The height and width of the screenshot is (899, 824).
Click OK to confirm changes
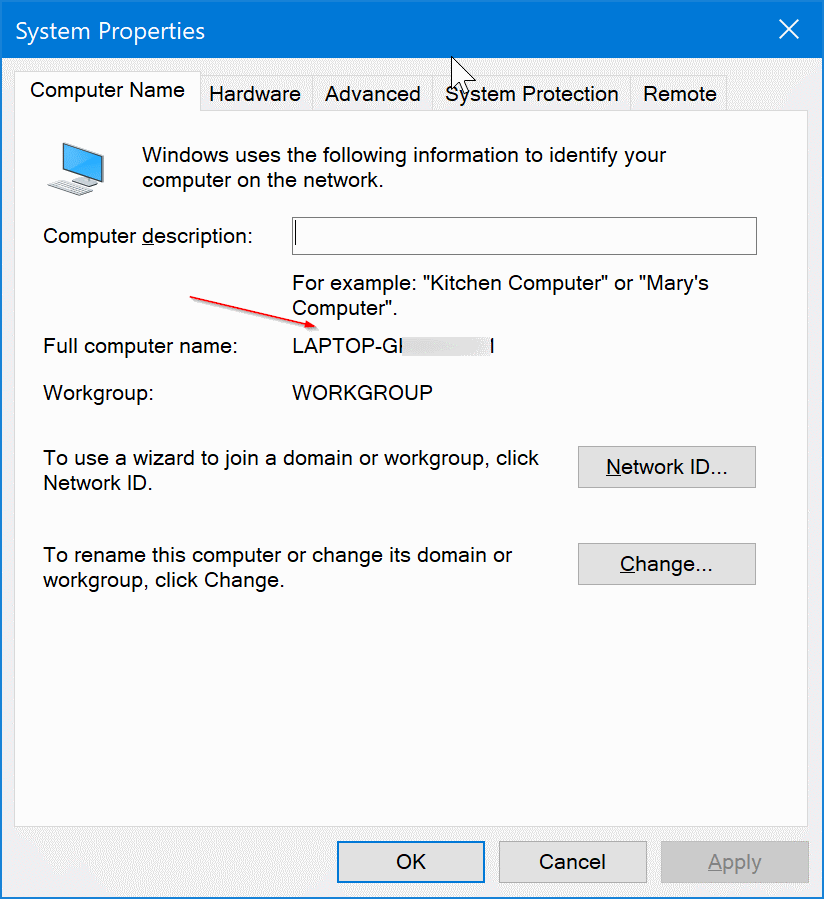[x=410, y=861]
